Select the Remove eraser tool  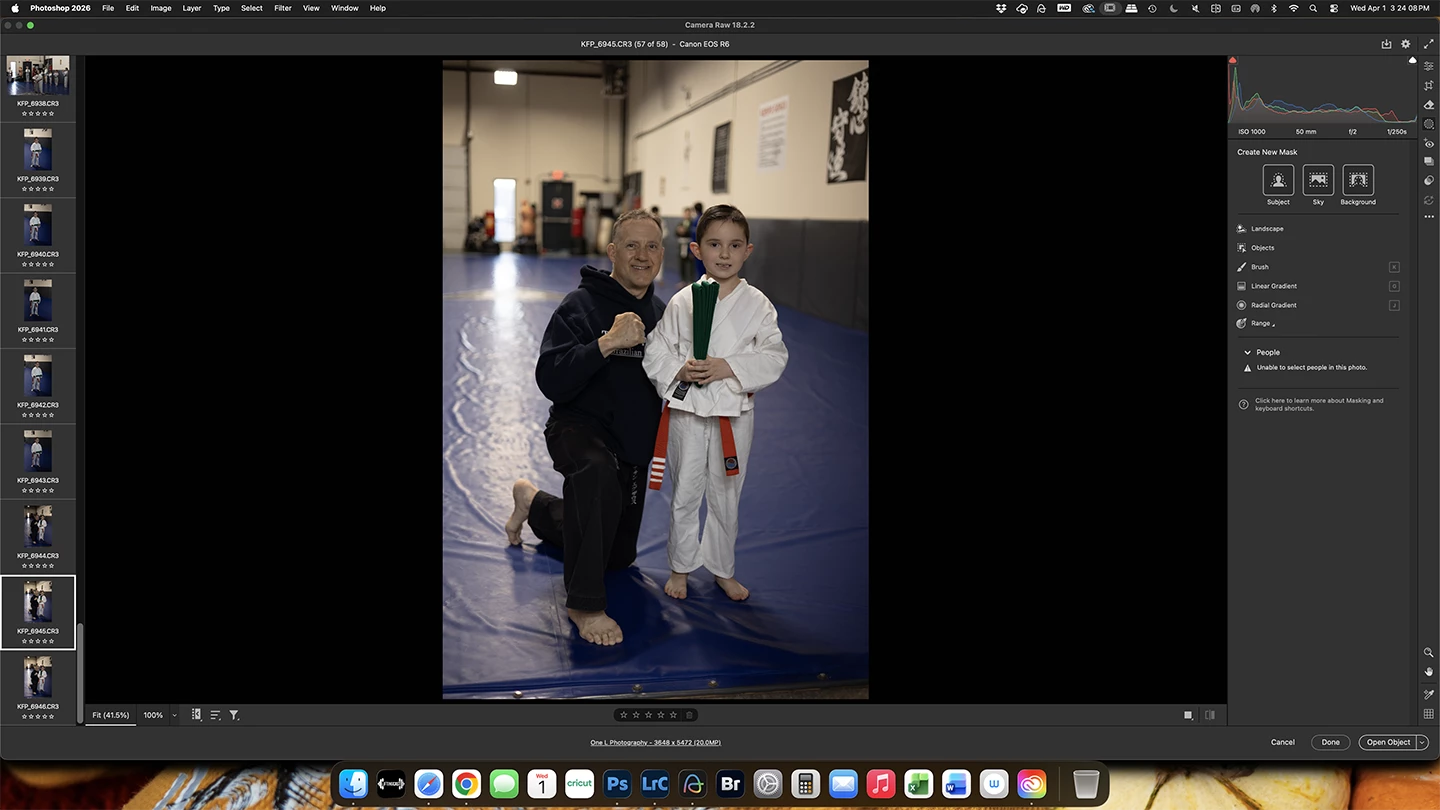[1428, 105]
